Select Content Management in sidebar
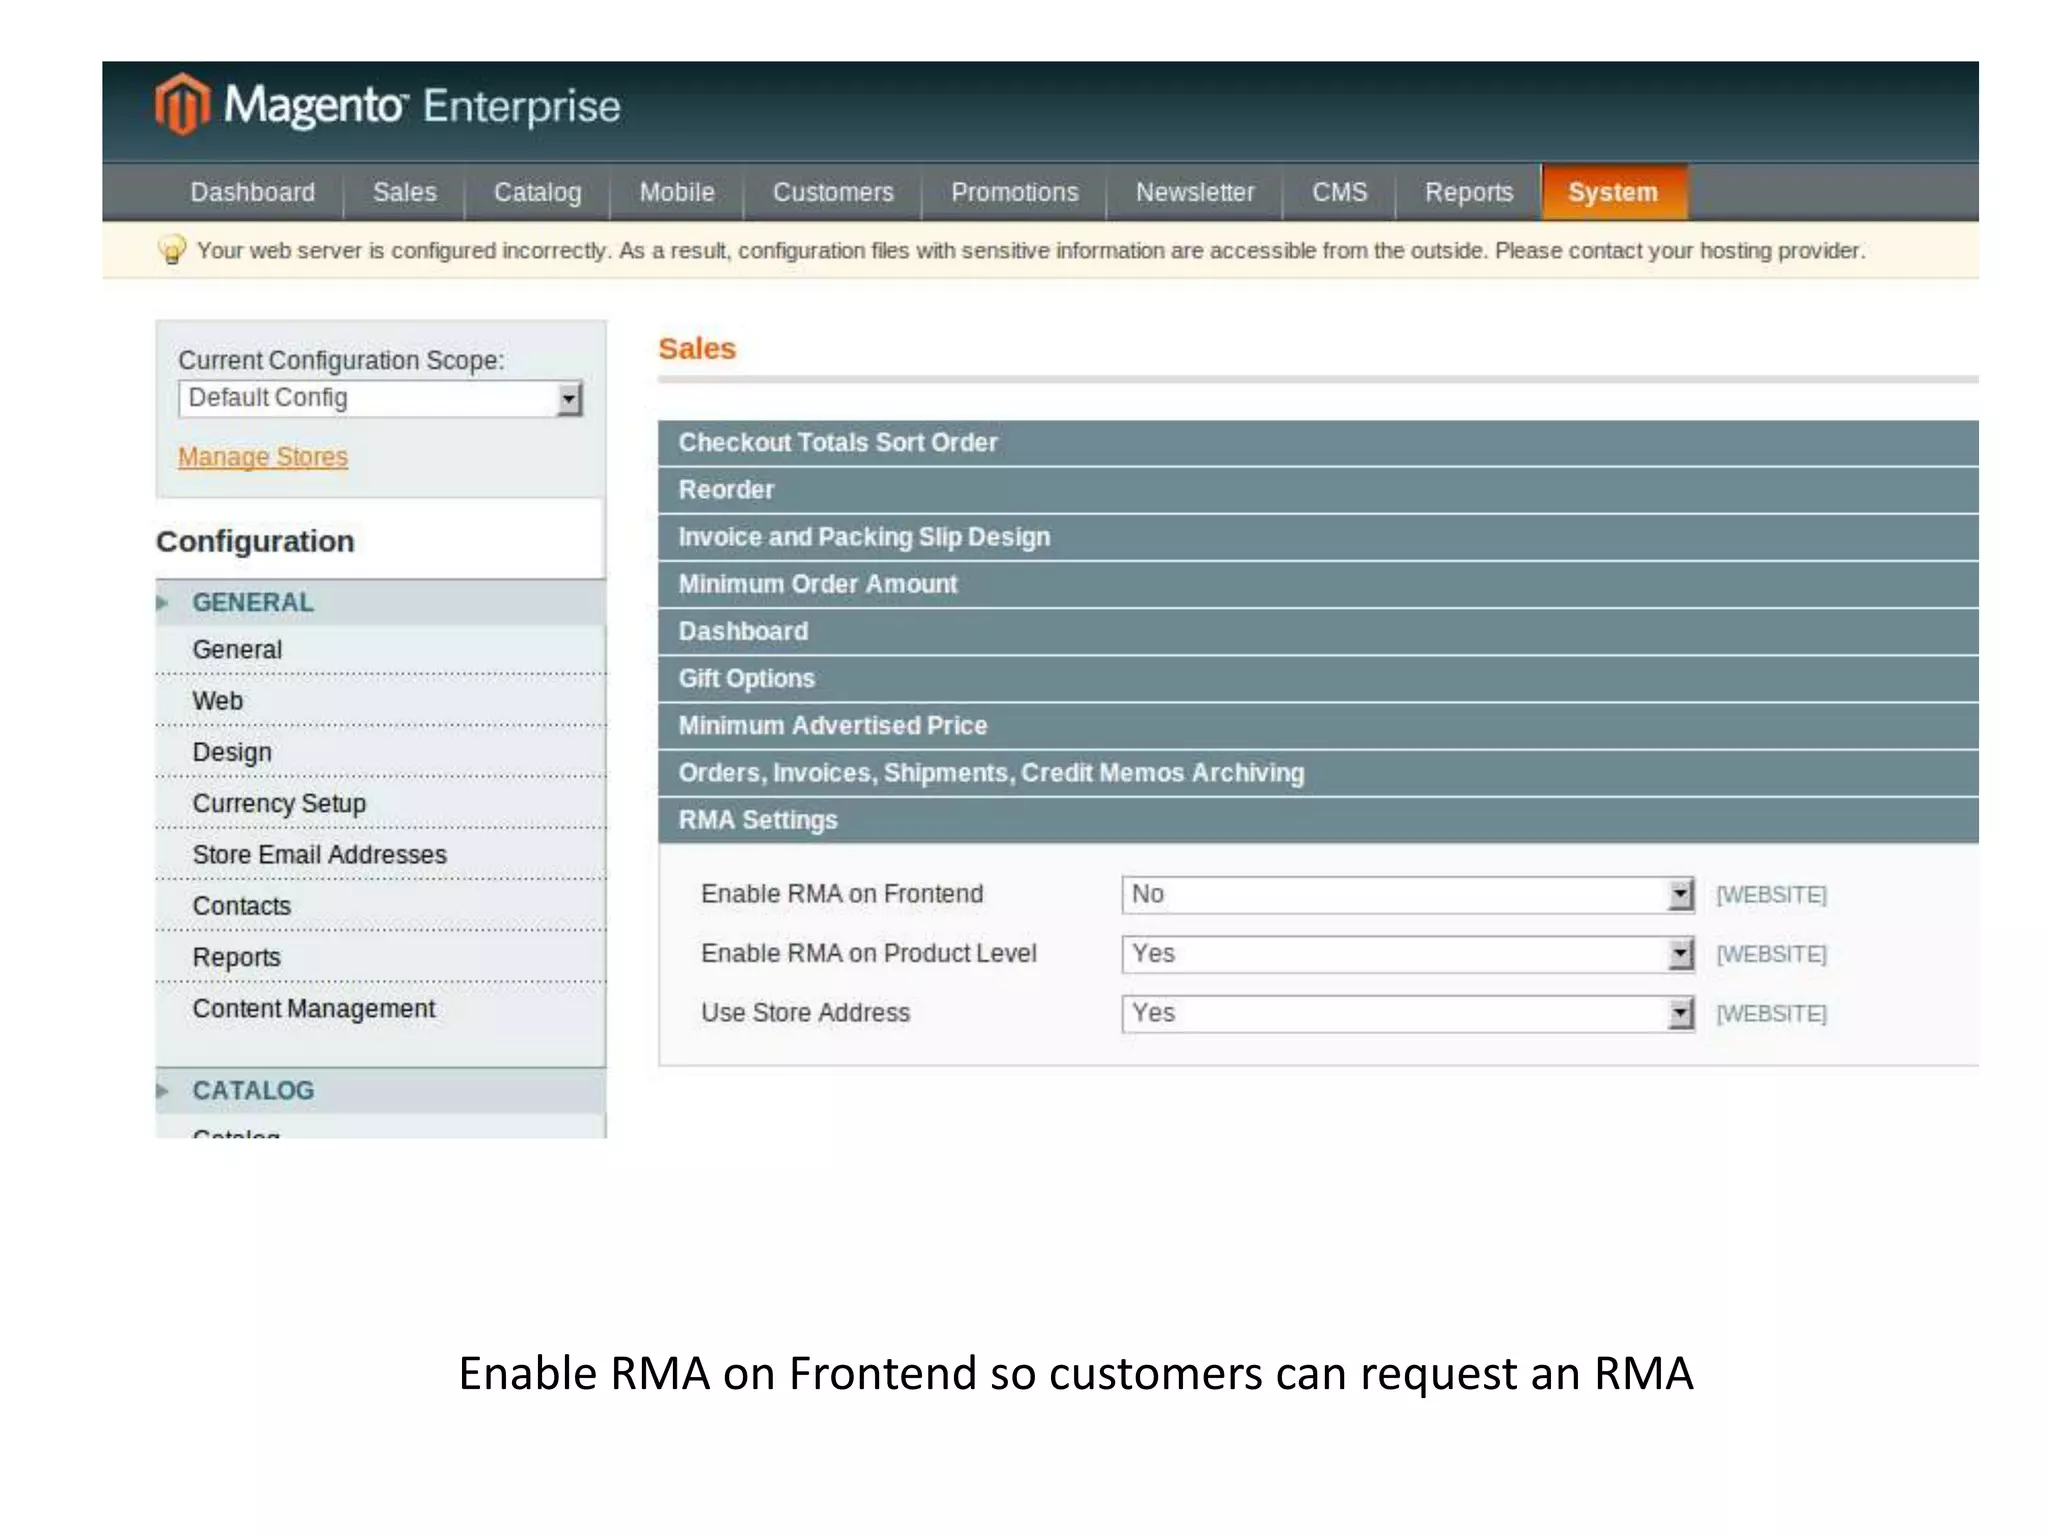The height and width of the screenshot is (1536, 2048). point(380,1008)
